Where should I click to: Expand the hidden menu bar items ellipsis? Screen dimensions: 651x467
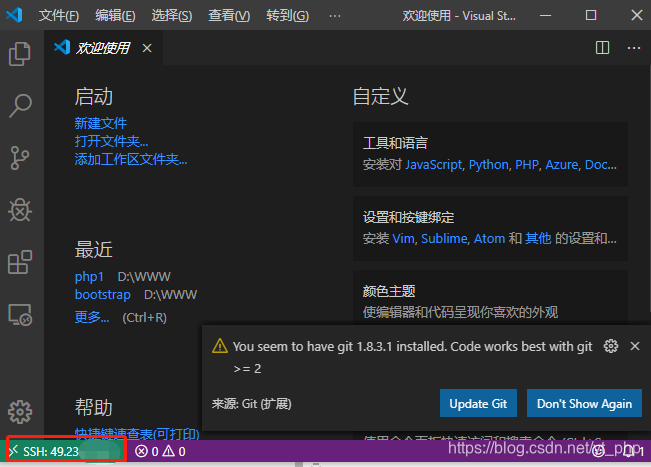click(335, 16)
